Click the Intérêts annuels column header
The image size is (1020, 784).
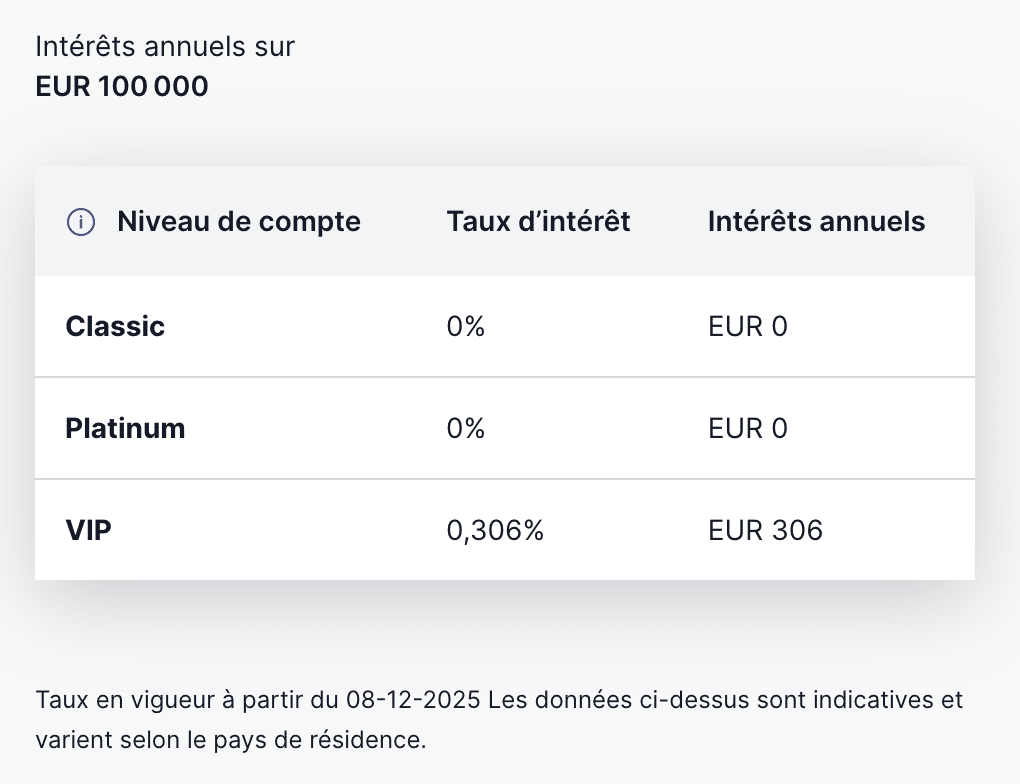point(816,221)
